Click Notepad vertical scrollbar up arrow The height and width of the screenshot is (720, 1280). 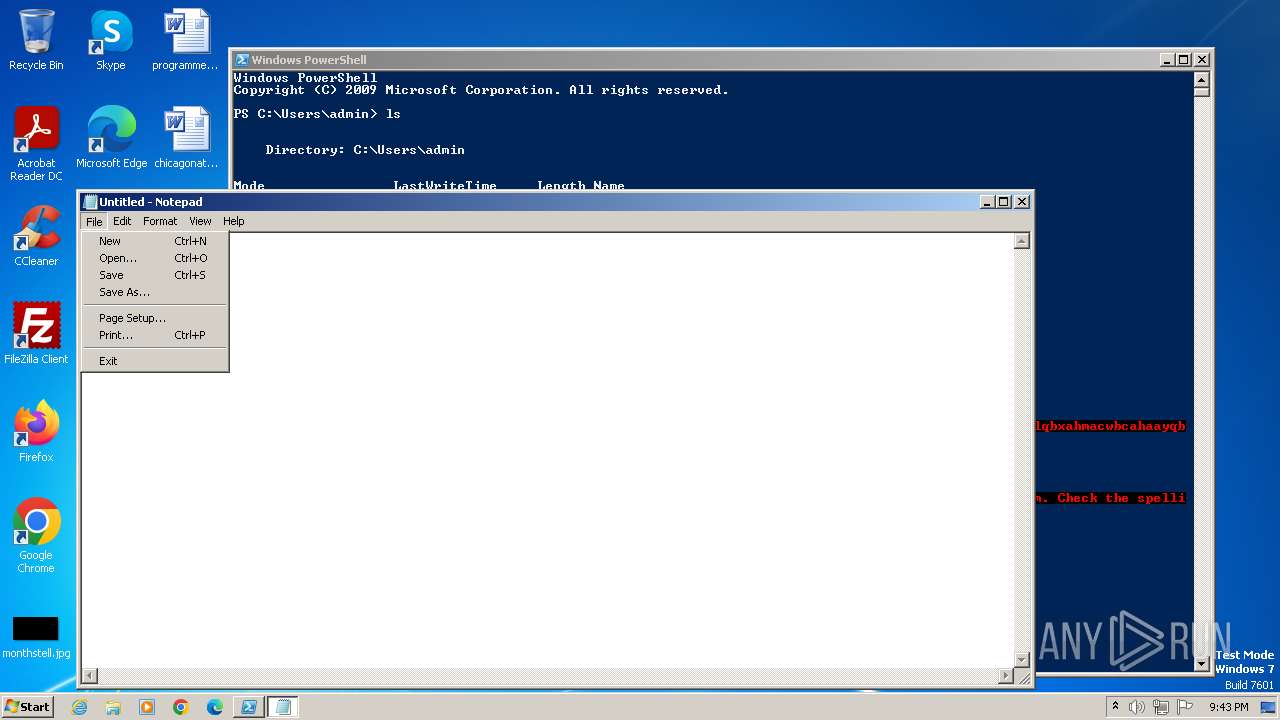pyautogui.click(x=1022, y=241)
